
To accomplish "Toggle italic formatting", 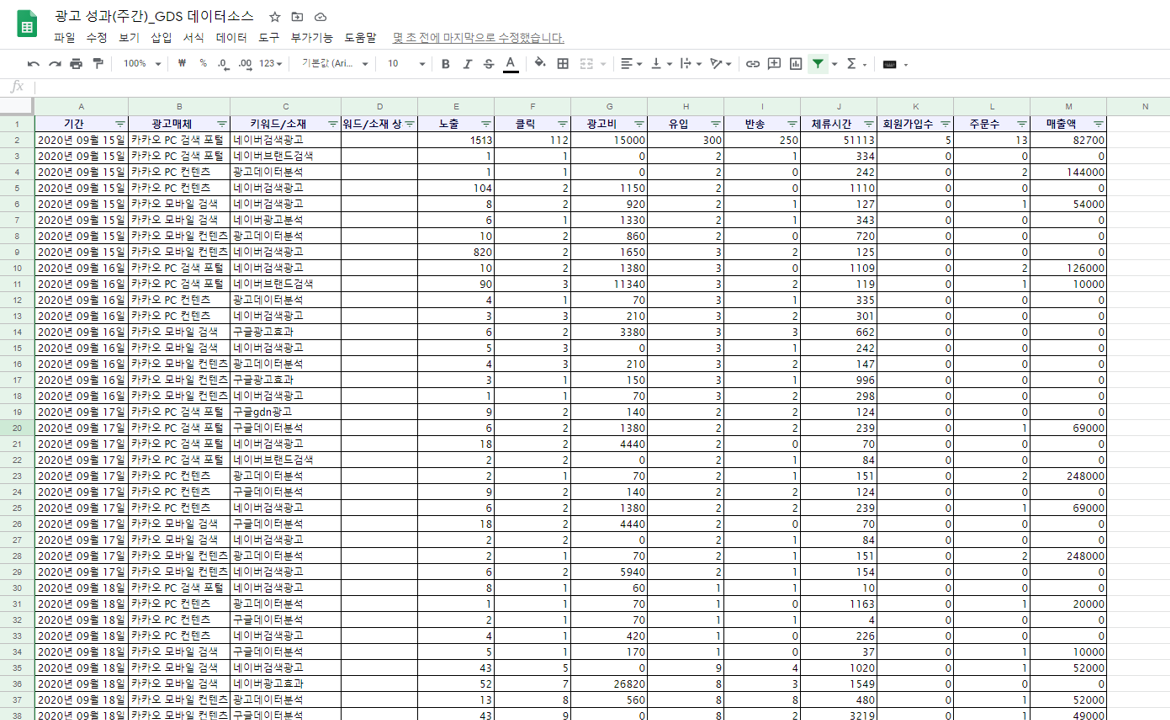I will click(467, 64).
